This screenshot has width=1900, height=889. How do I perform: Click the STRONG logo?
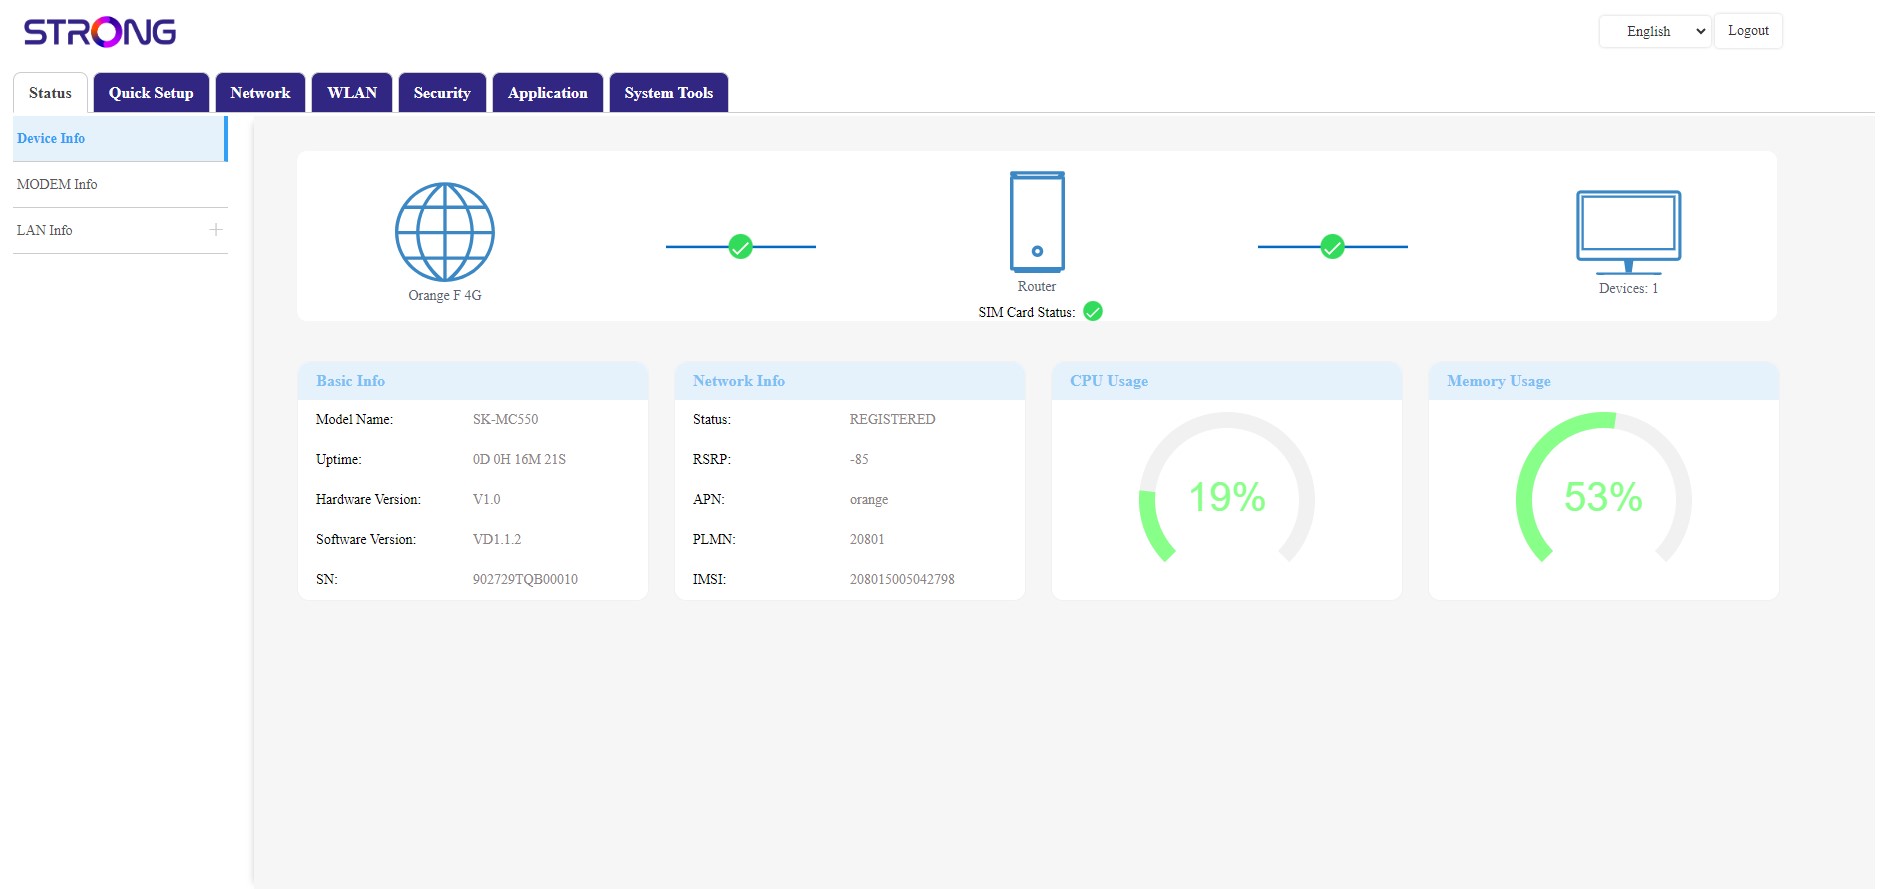coord(100,32)
